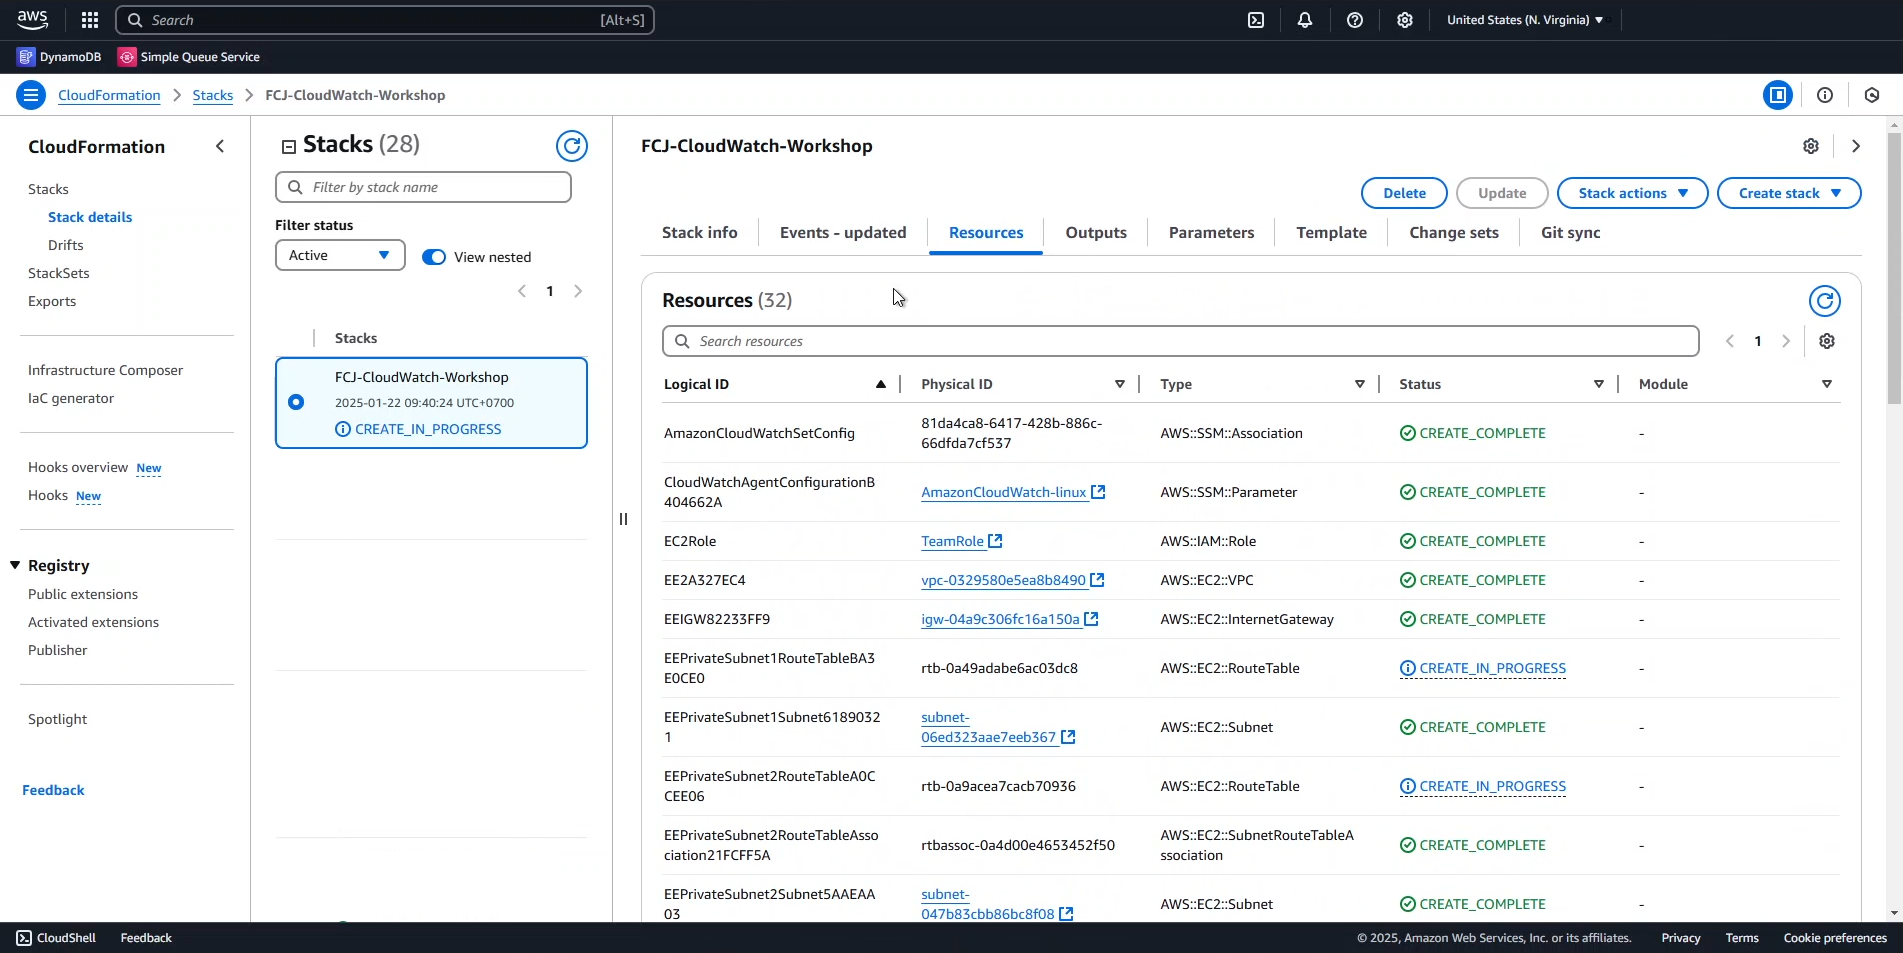
Task: Open AmazonCloudWatch-linux external link icon
Action: pos(1098,492)
